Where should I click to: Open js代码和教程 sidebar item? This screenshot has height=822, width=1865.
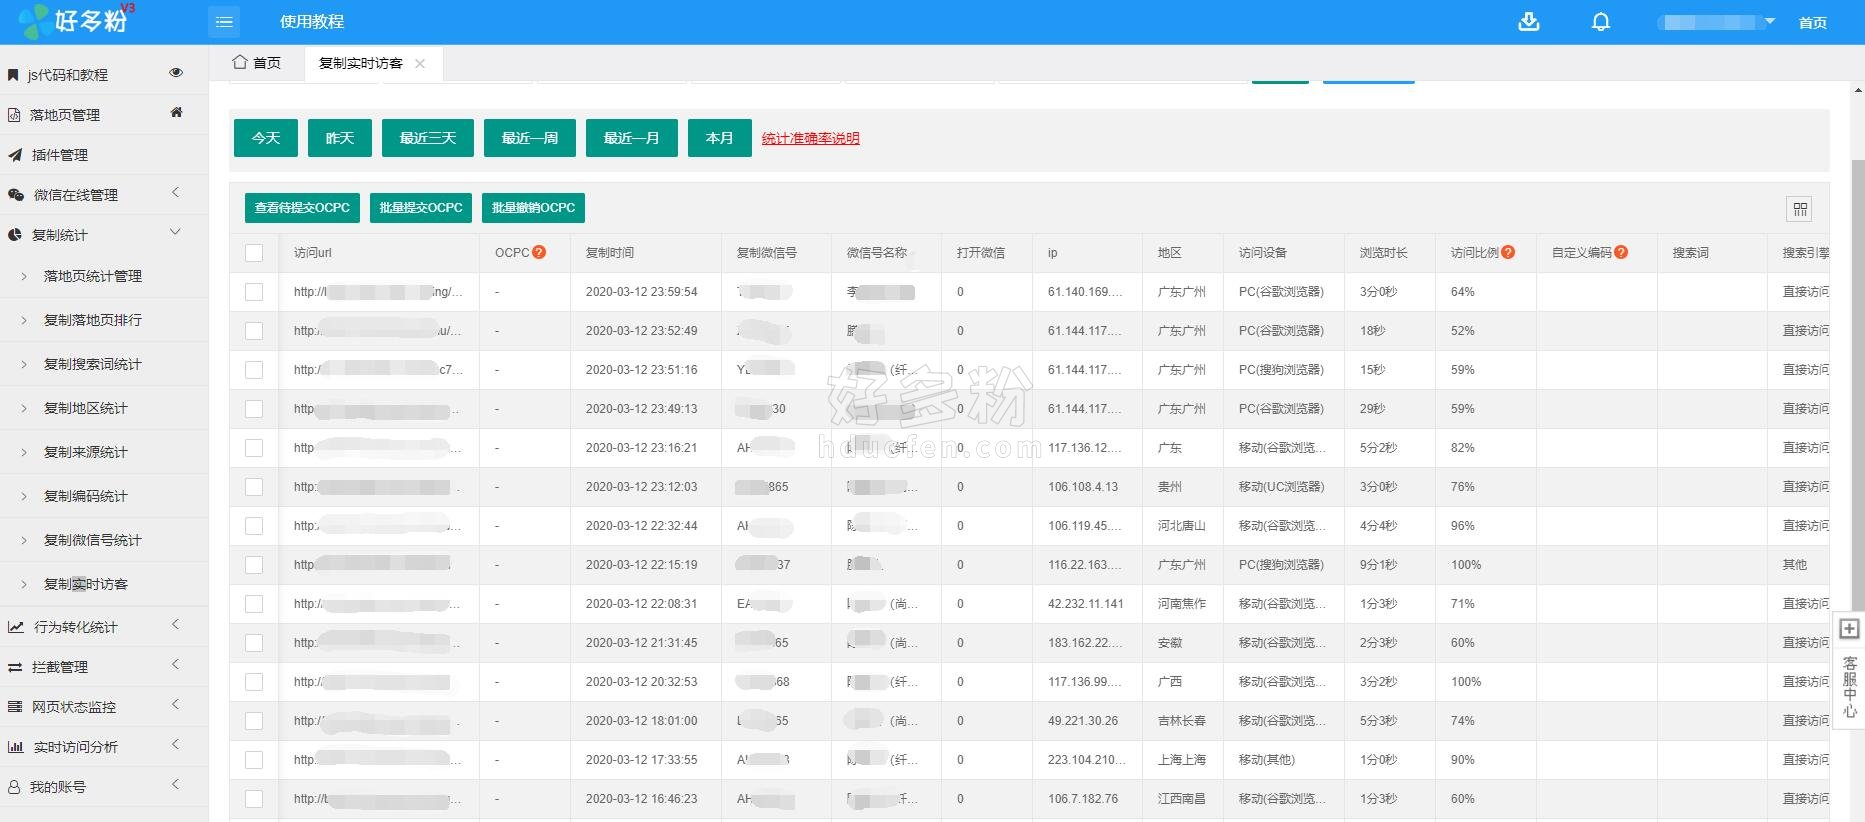pyautogui.click(x=68, y=75)
